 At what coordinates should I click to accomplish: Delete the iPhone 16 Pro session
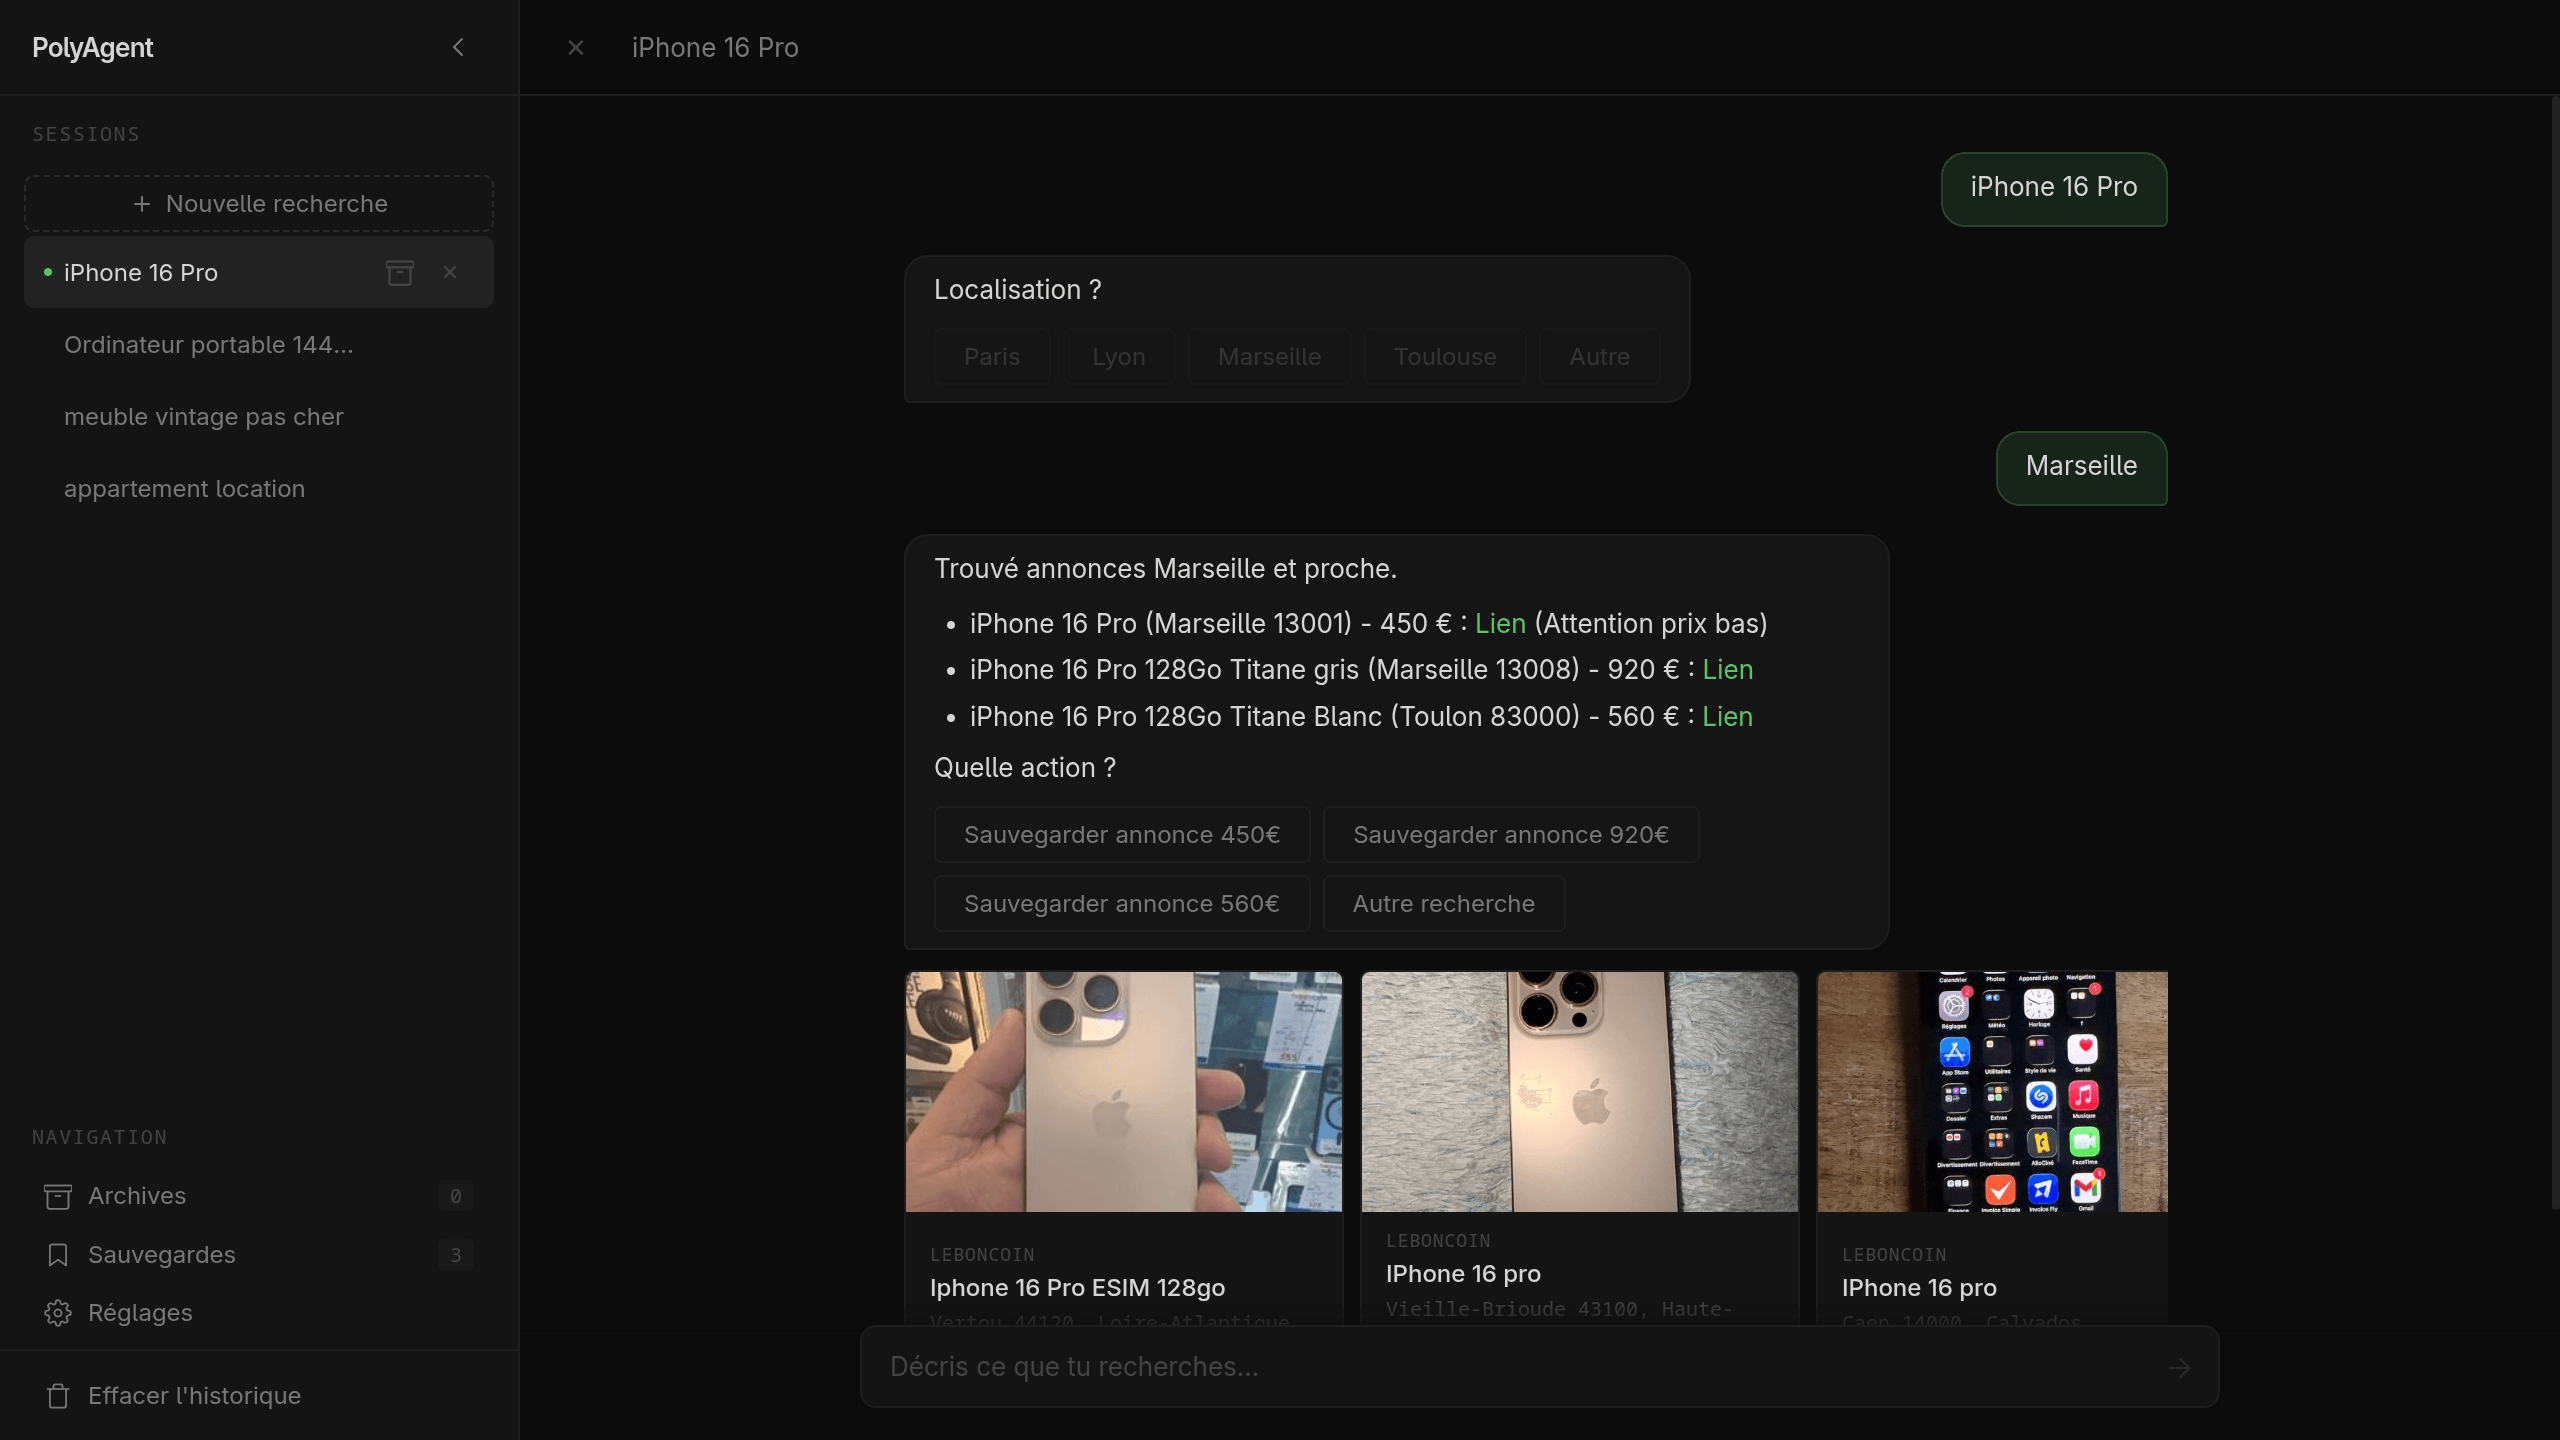pyautogui.click(x=450, y=272)
